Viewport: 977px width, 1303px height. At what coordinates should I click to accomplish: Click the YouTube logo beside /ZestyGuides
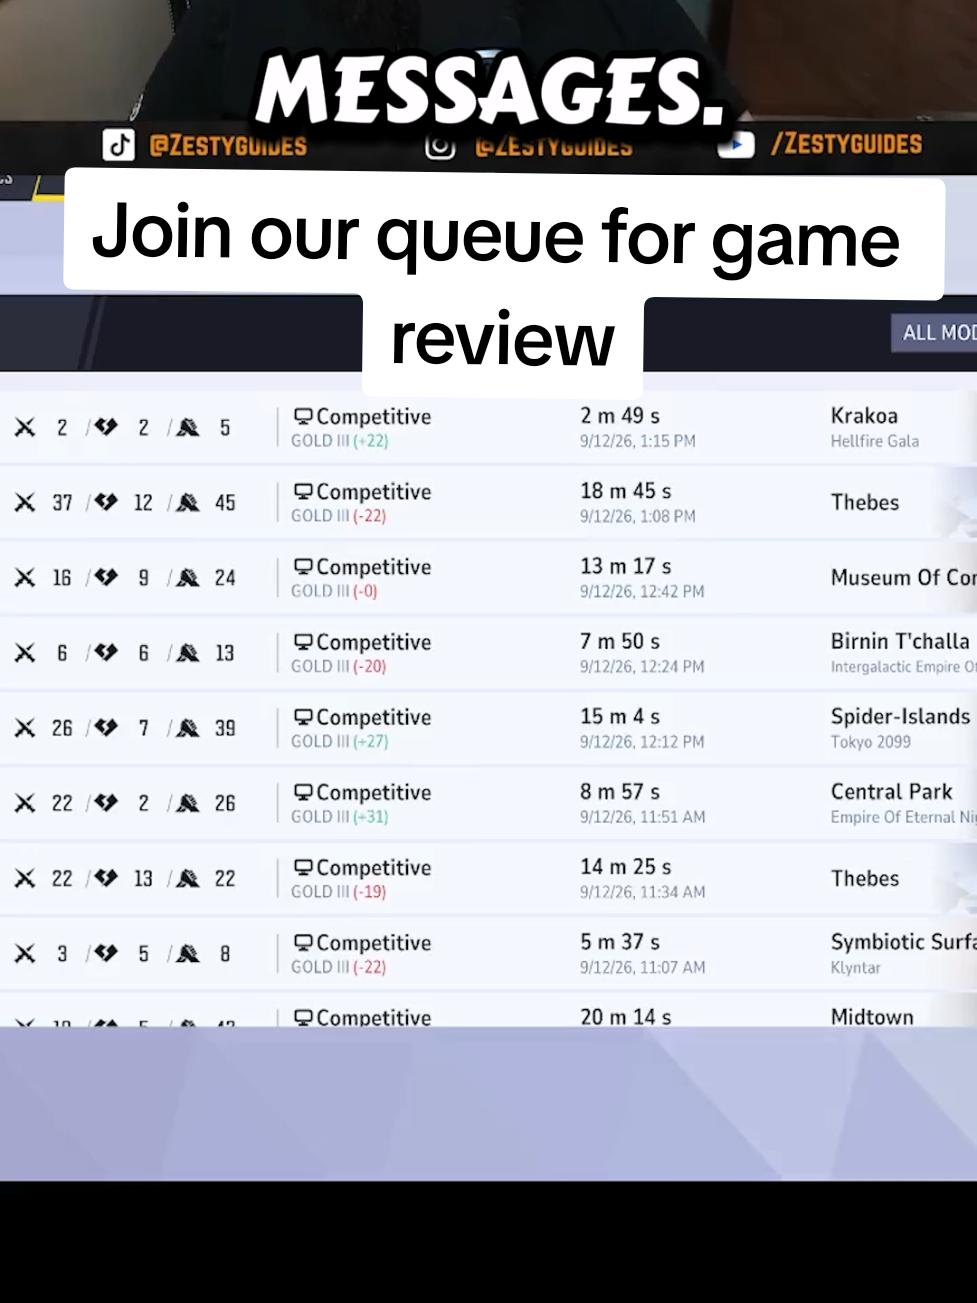coord(736,145)
